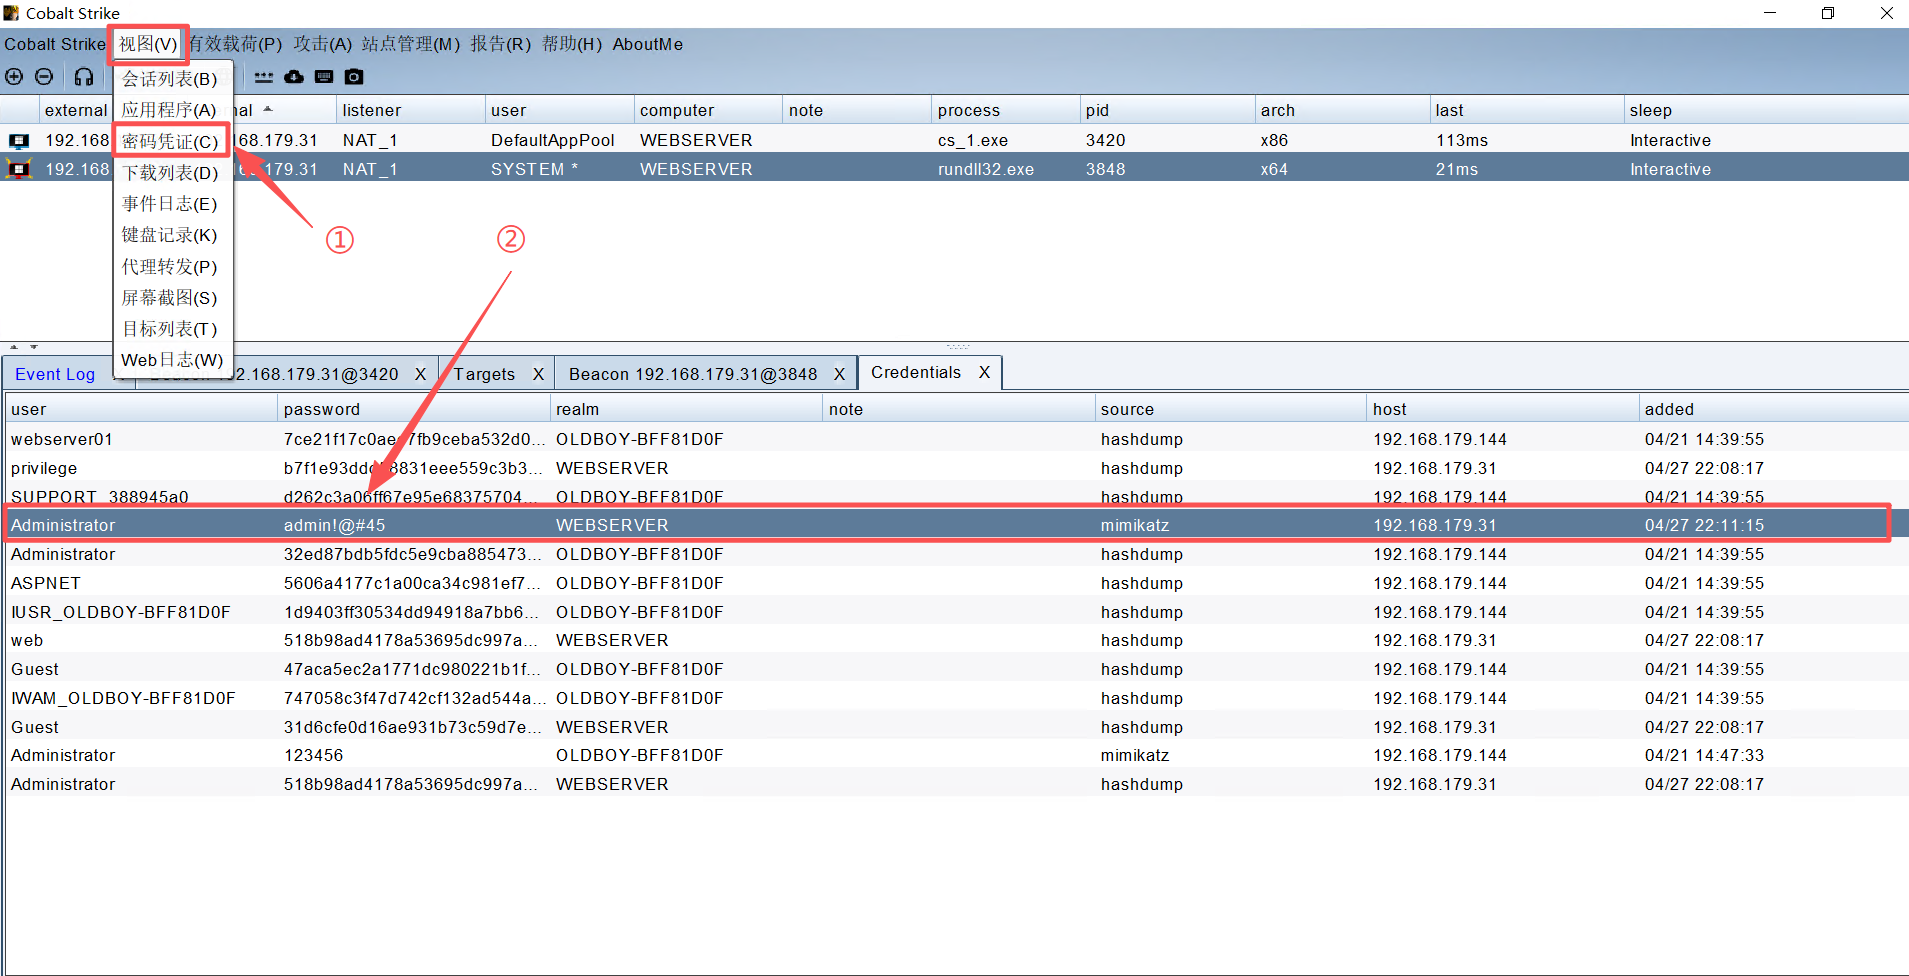
Task: Click the disconnect (minus) toolbar icon
Action: point(44,77)
